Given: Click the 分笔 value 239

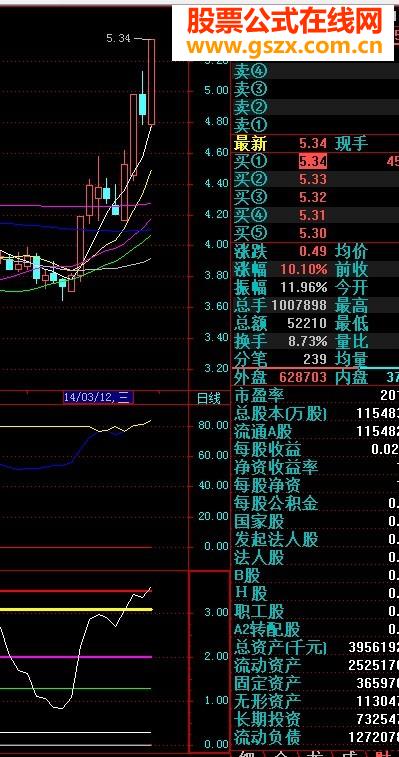Looking at the screenshot, I should click(315, 359).
